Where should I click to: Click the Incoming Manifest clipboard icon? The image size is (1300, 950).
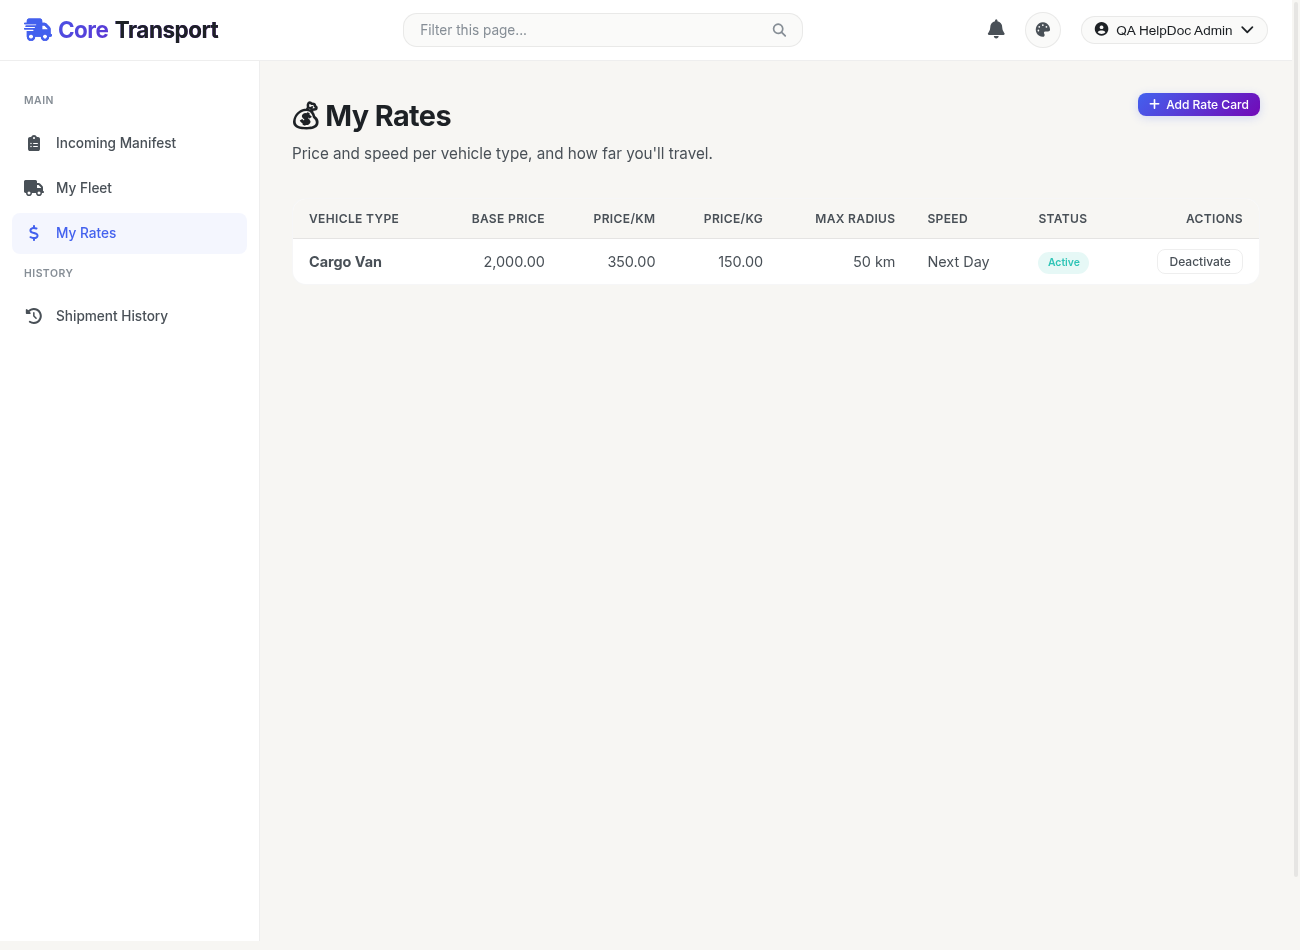(34, 143)
